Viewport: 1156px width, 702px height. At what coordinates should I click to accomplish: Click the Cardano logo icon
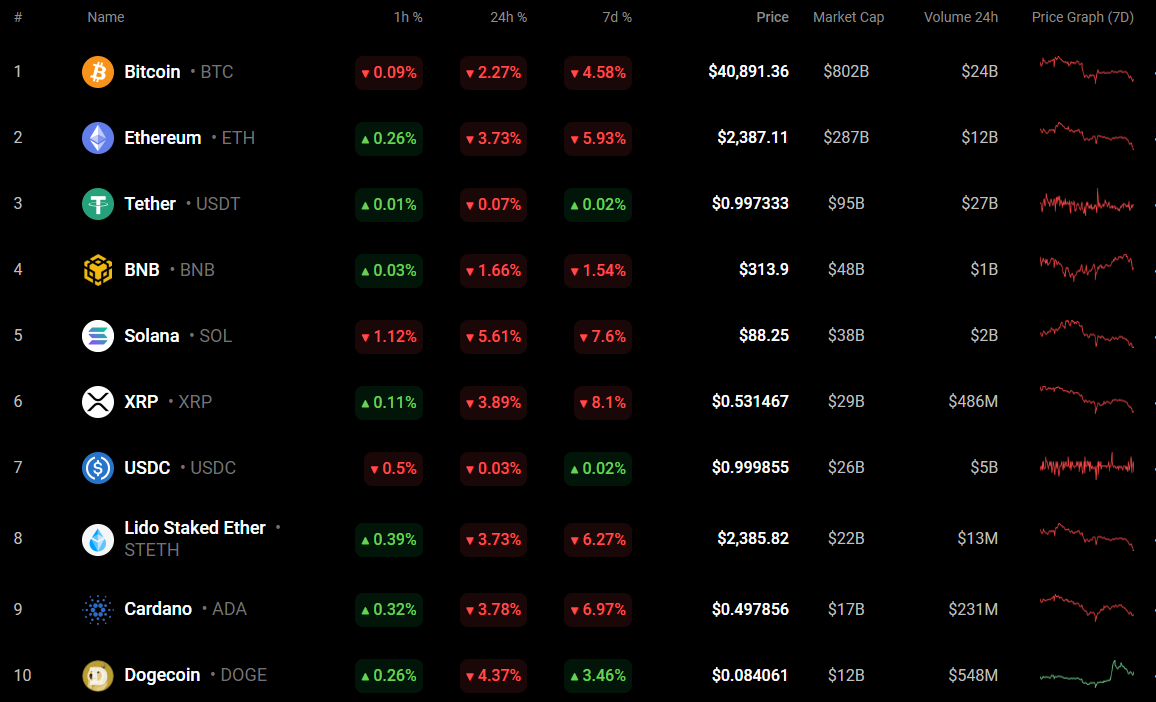pyautogui.click(x=98, y=609)
